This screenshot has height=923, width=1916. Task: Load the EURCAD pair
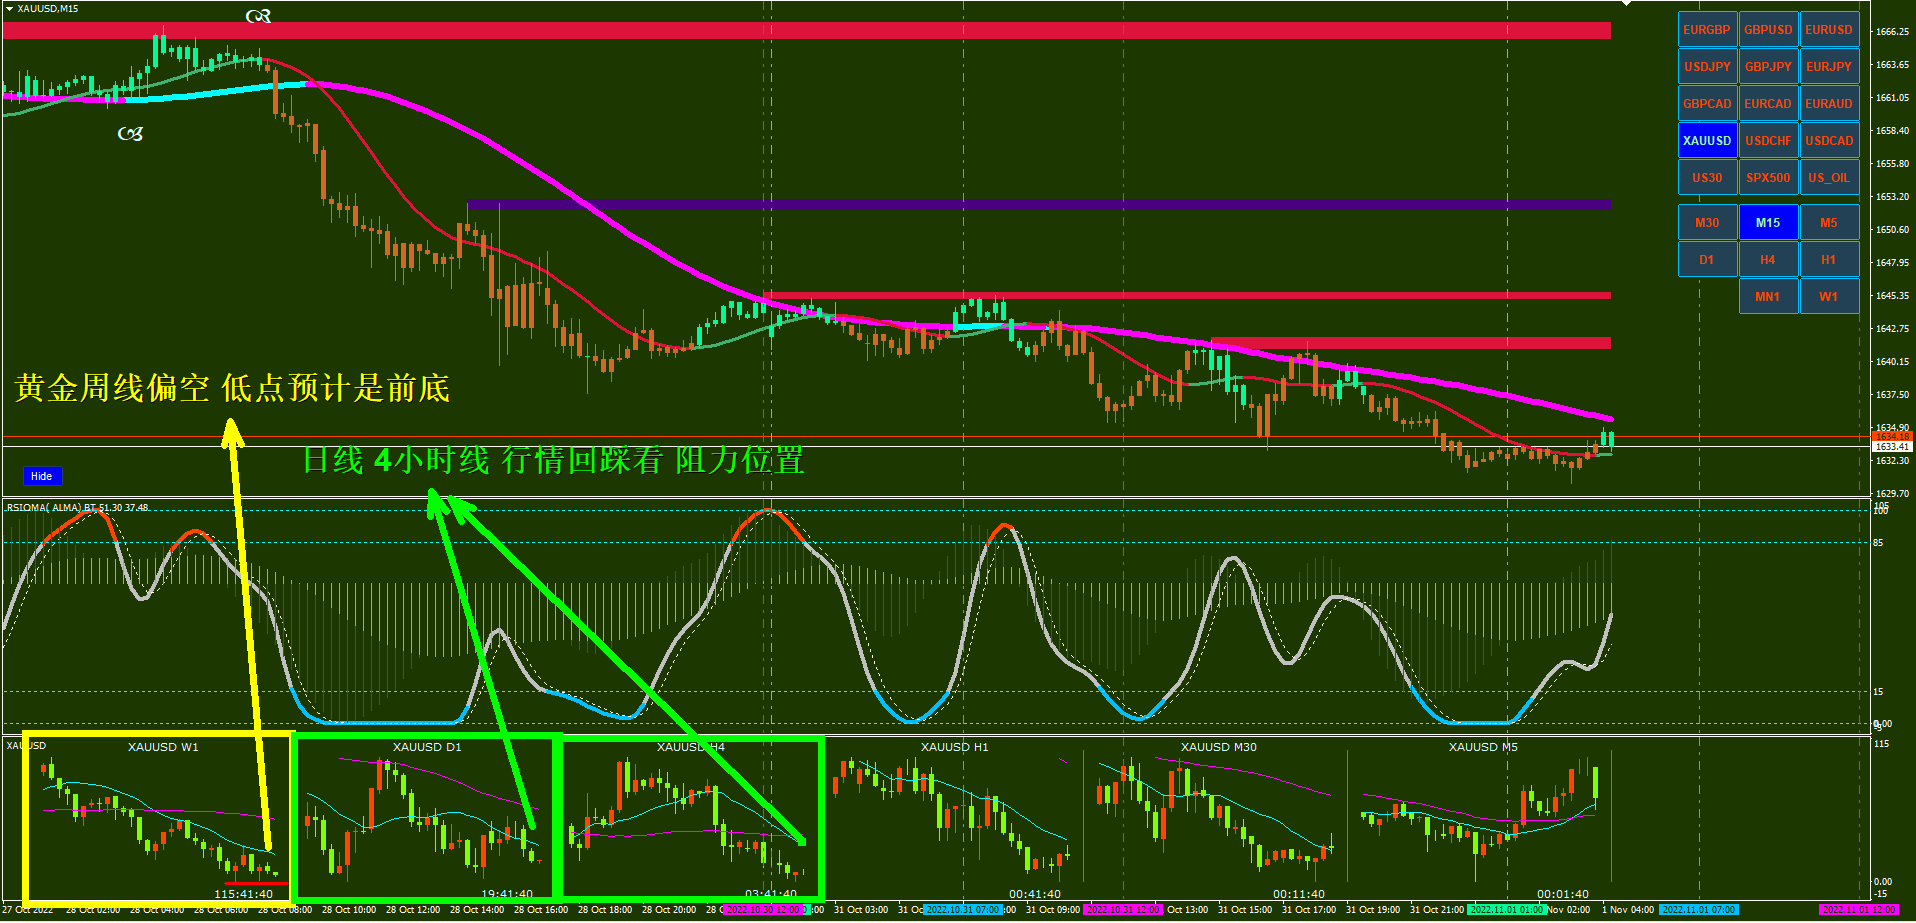(1768, 104)
